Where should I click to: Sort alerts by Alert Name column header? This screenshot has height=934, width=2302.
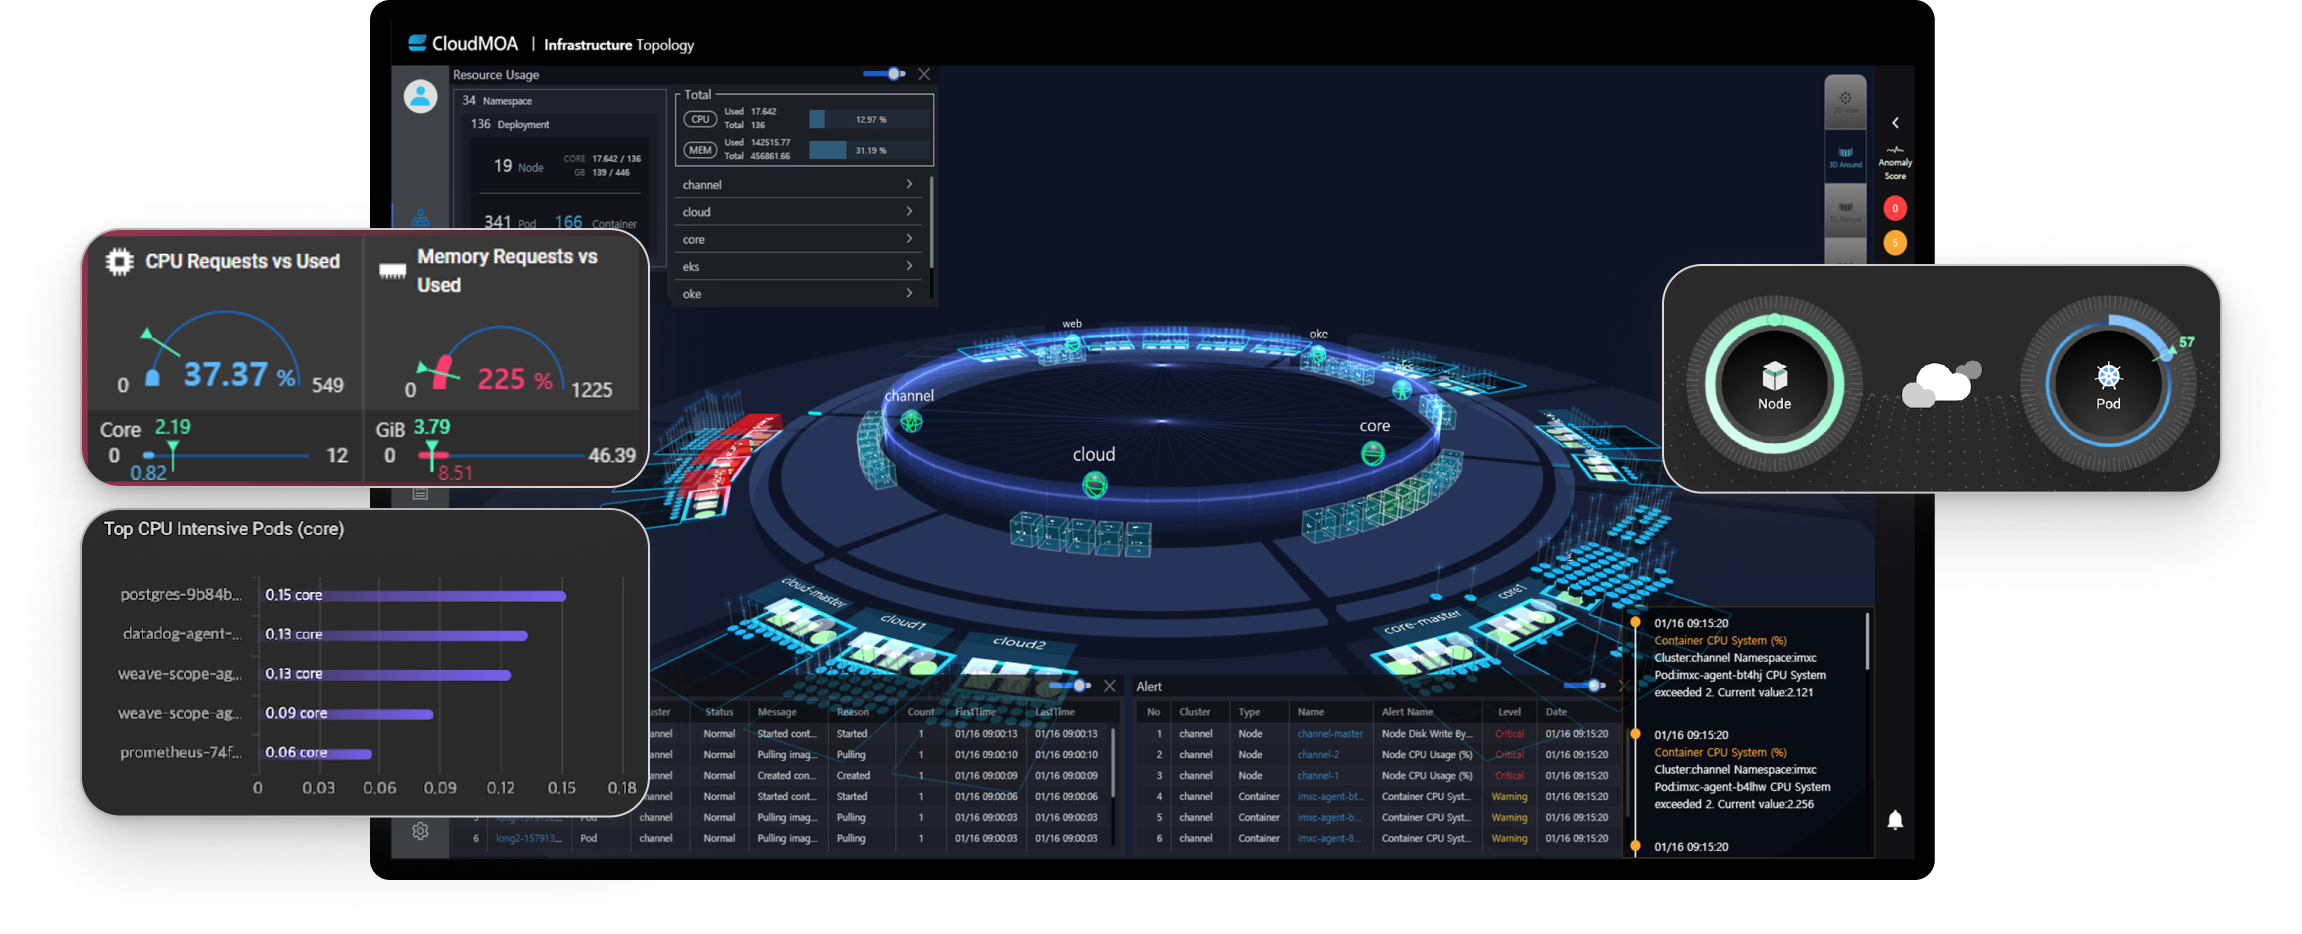point(1407,712)
